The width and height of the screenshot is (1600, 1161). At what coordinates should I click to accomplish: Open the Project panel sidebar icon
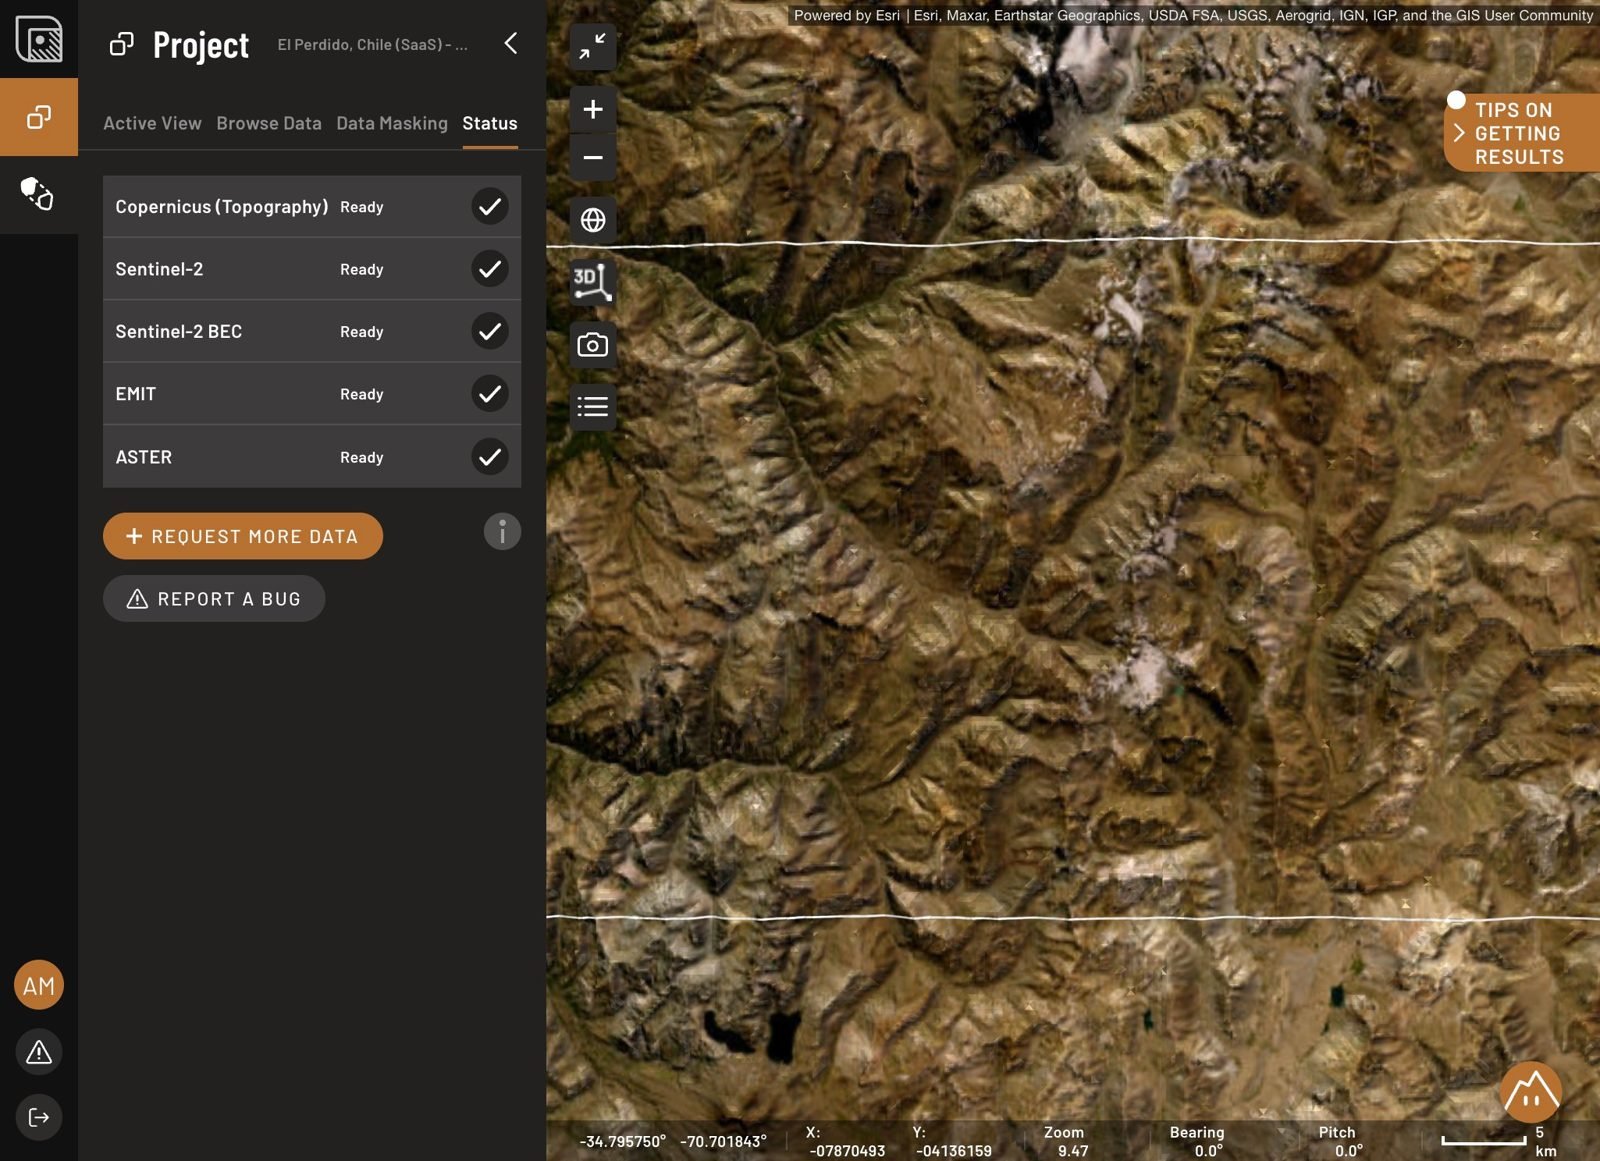pos(39,117)
